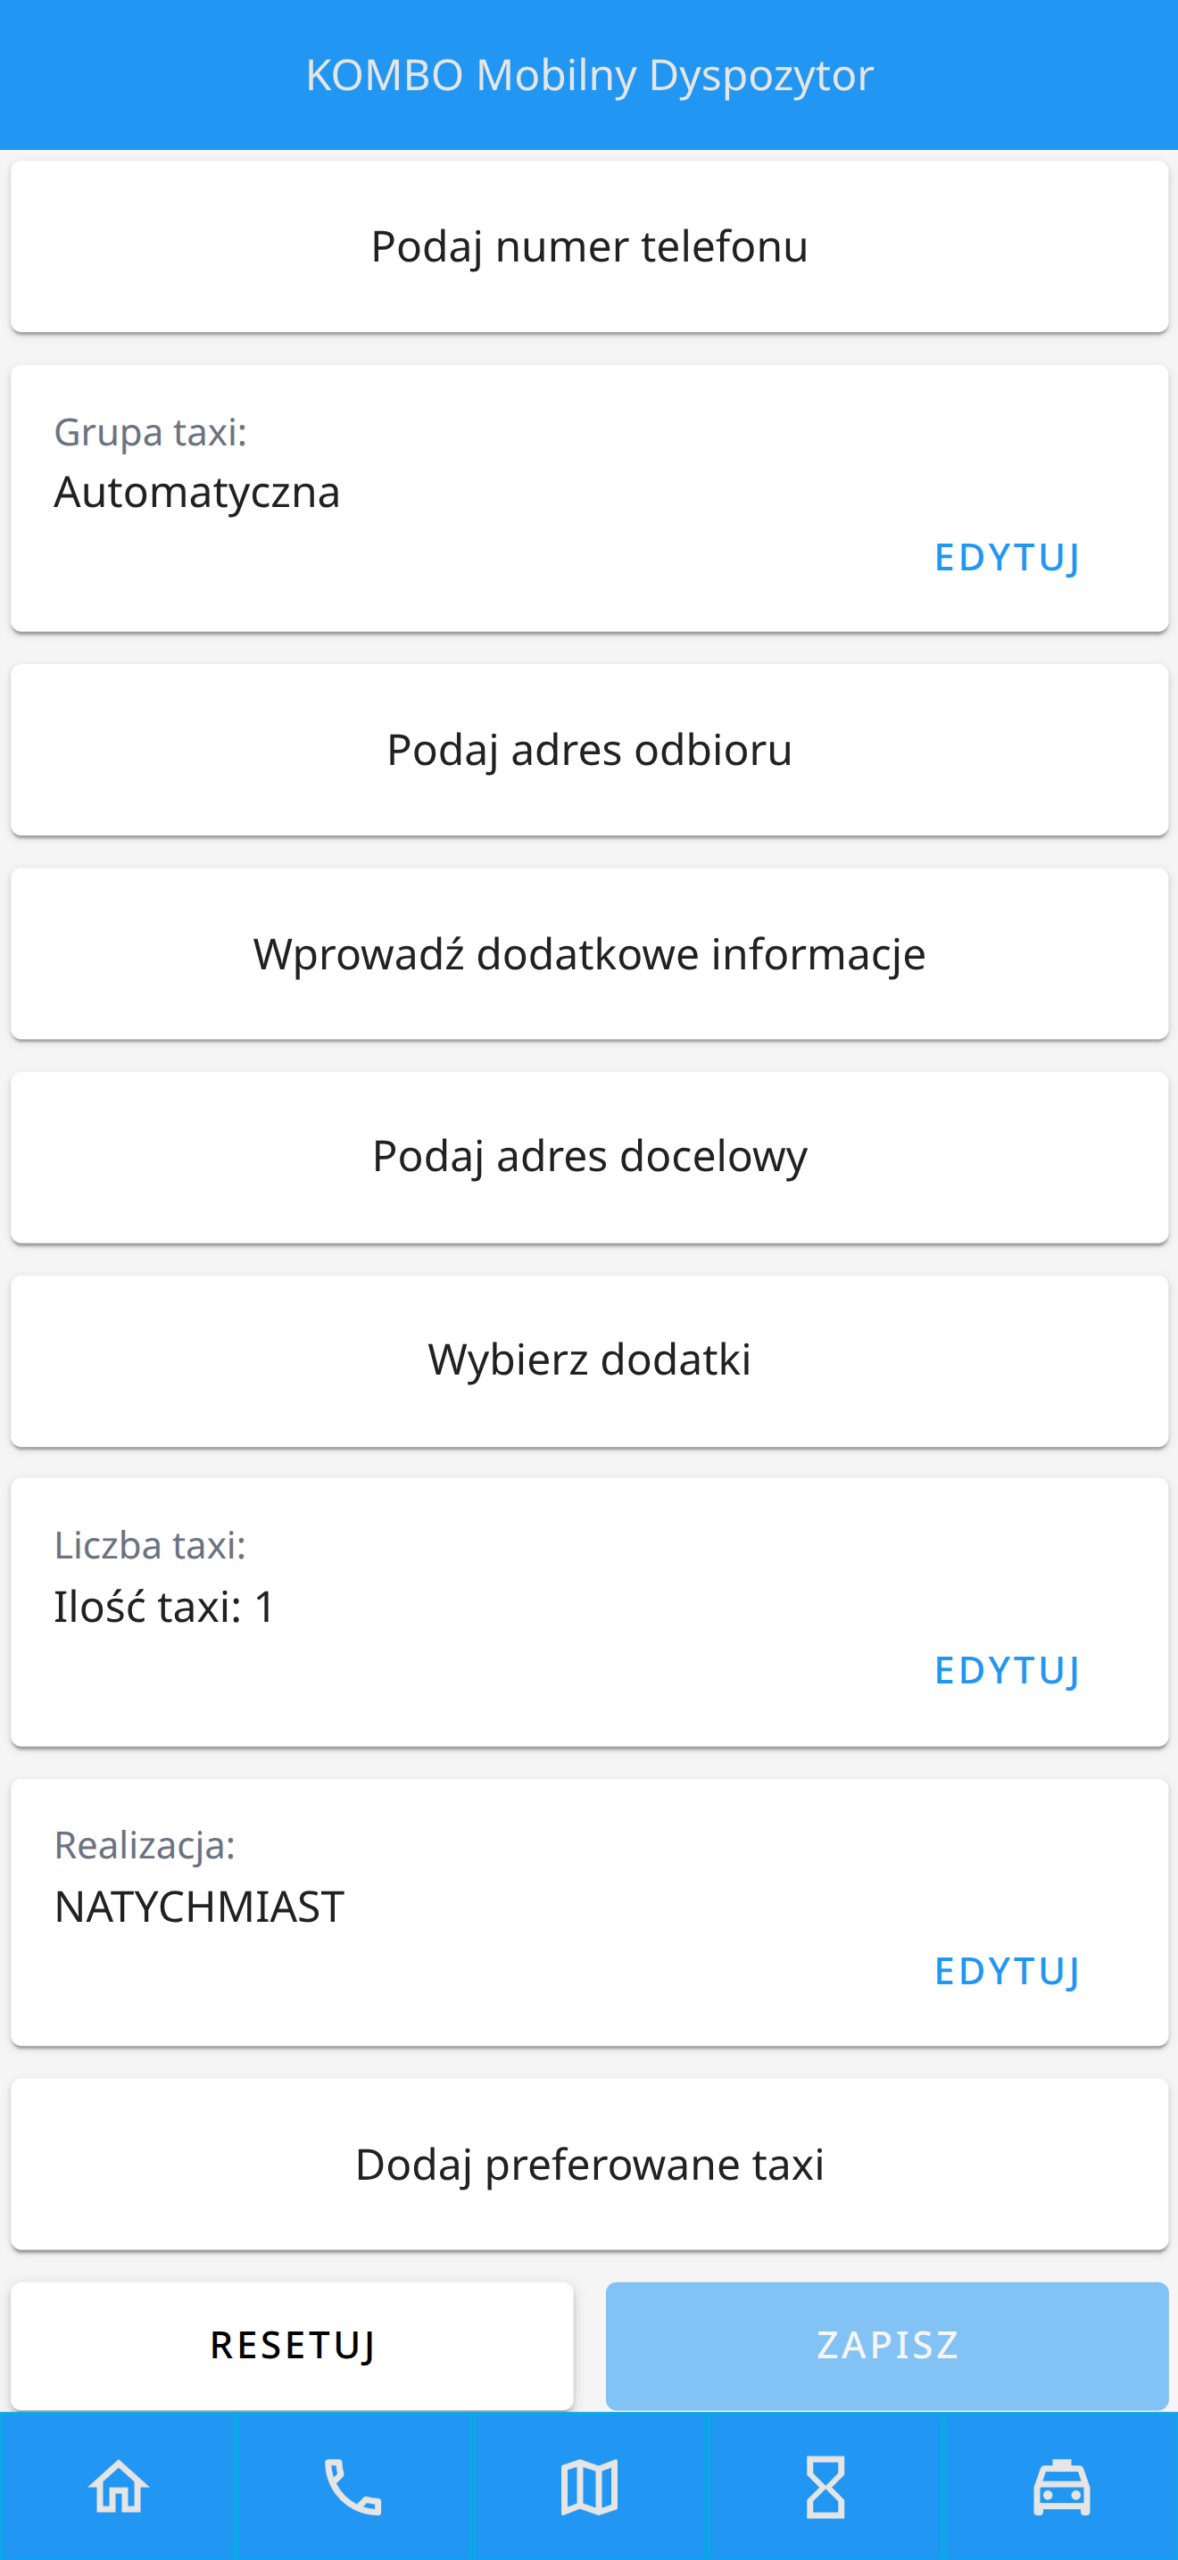Open the Podaj adres odbioru field
1178x2560 pixels.
point(589,750)
